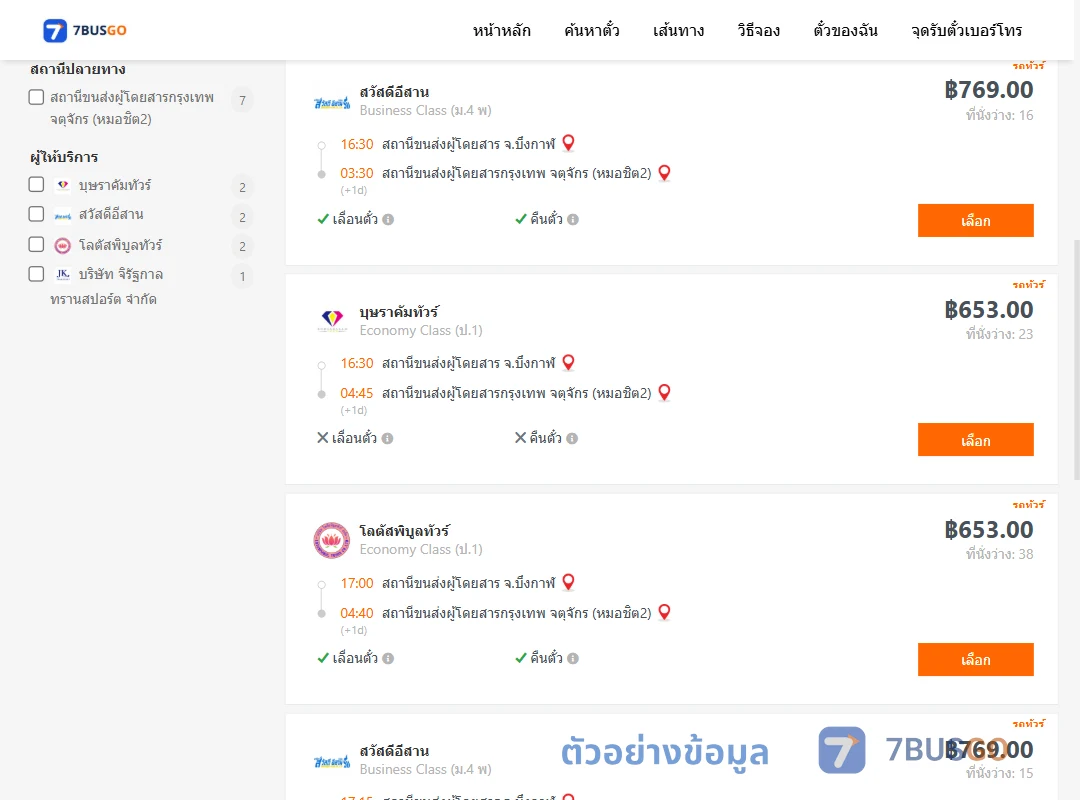Show เลื่อนตั๋ว info for โลตัสพิบูลทัวร์ trip

point(388,659)
